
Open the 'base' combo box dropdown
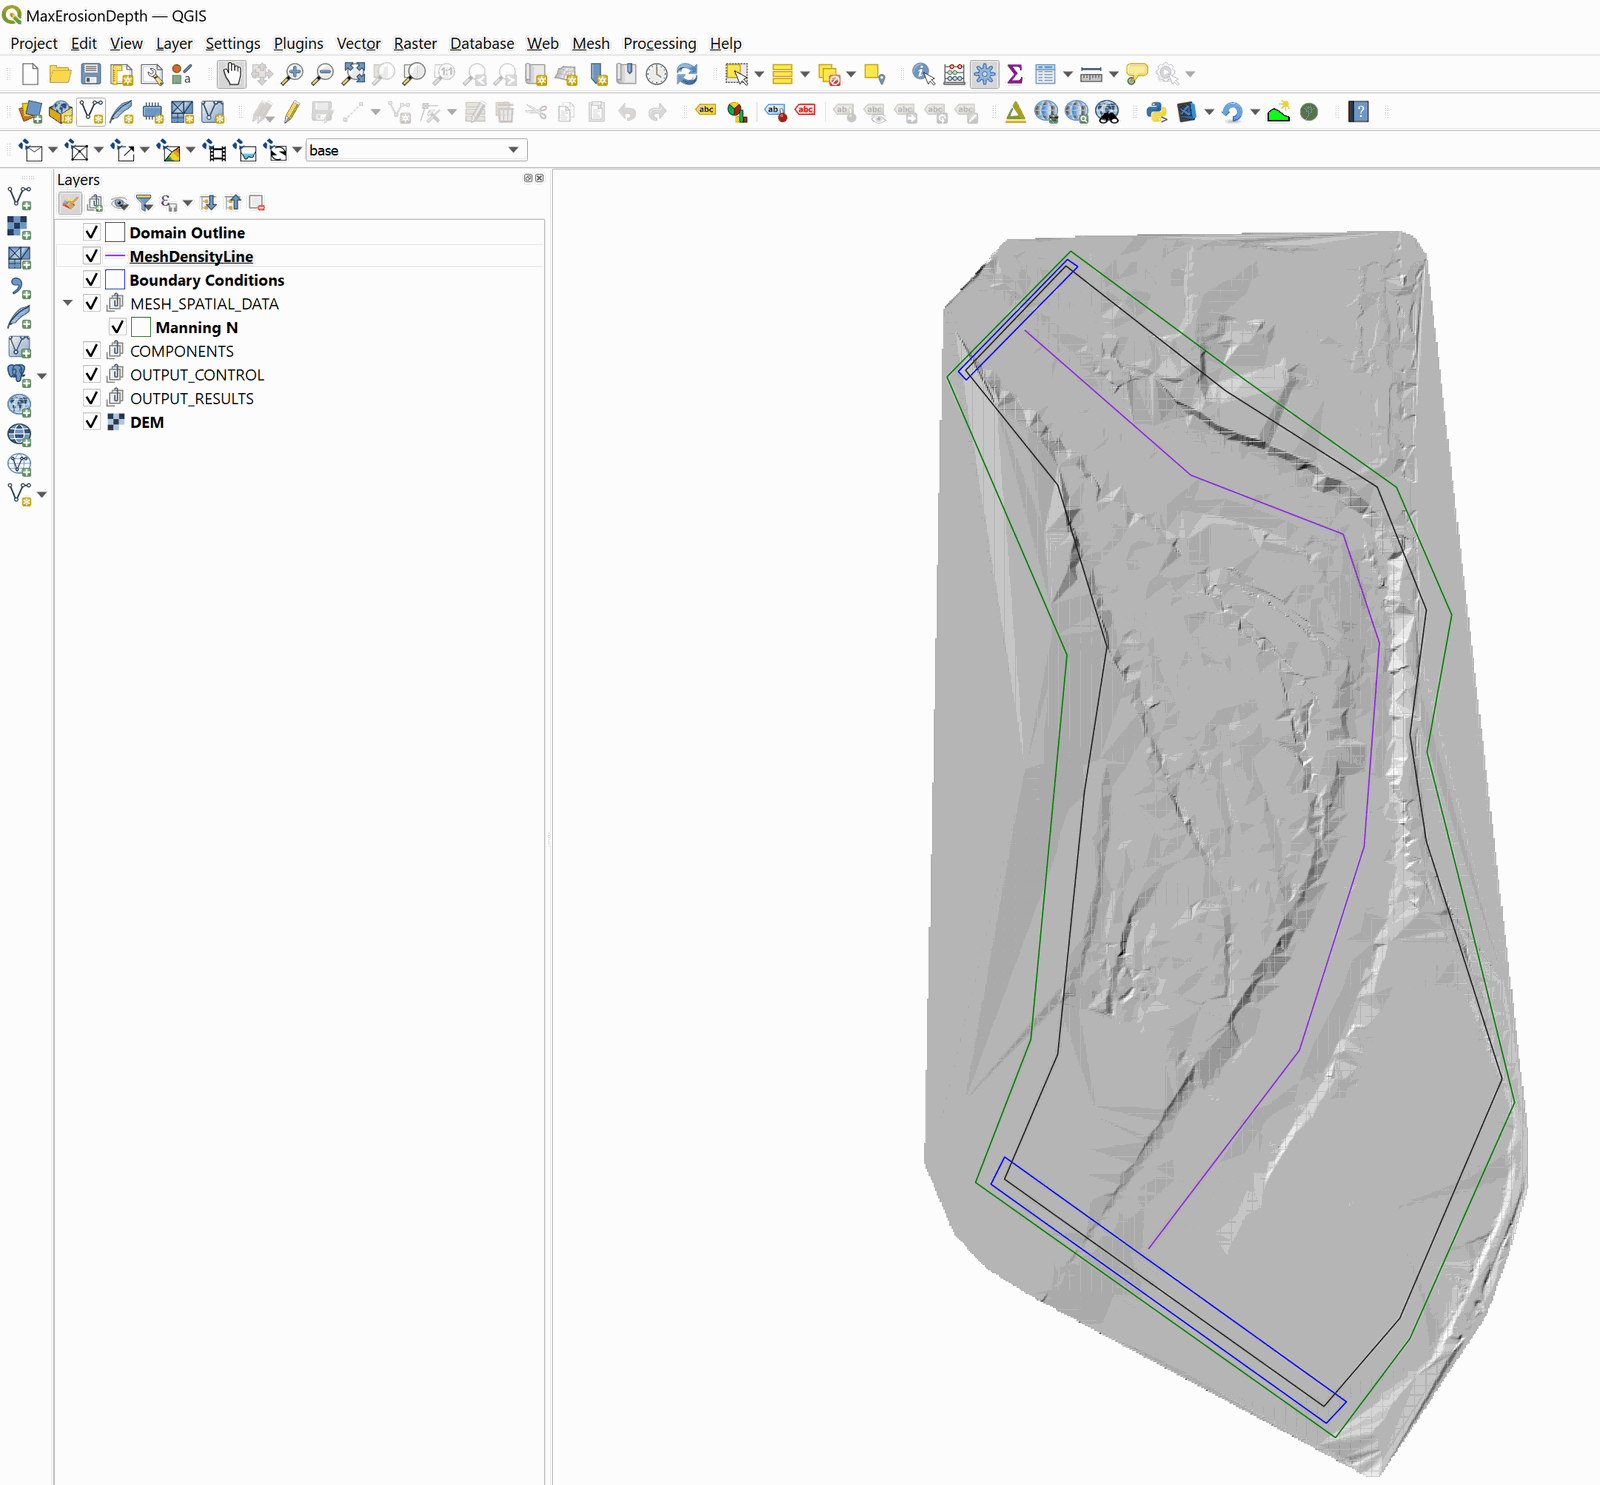click(x=513, y=150)
